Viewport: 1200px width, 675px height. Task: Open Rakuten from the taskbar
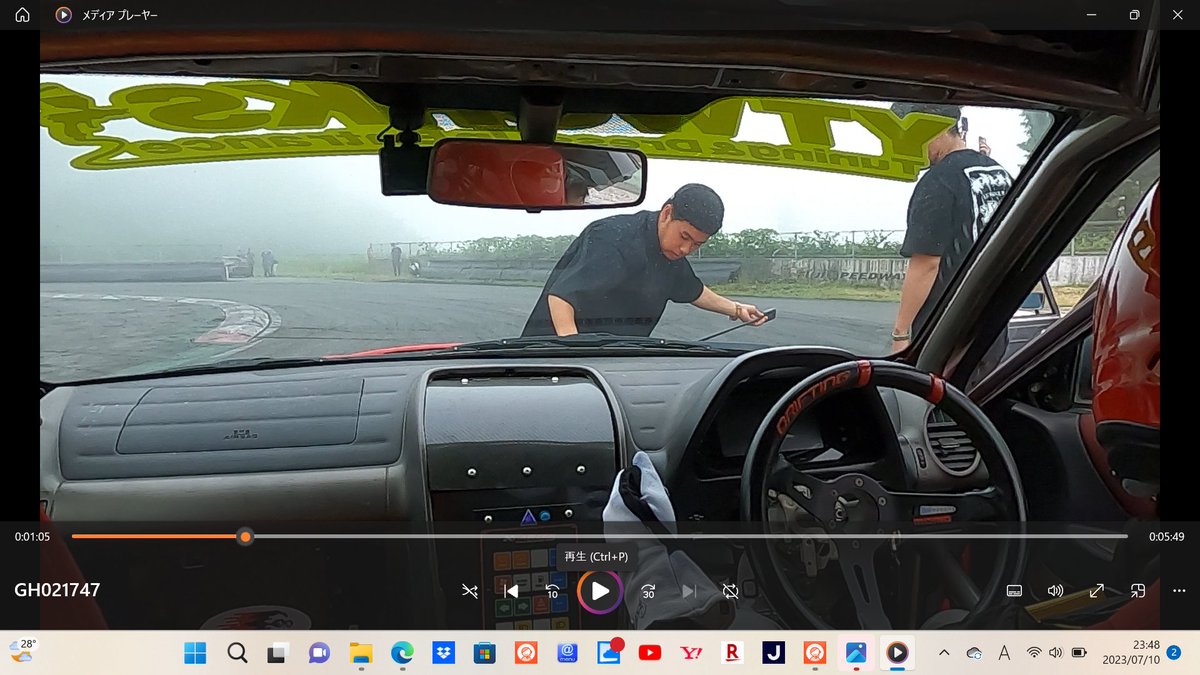732,653
